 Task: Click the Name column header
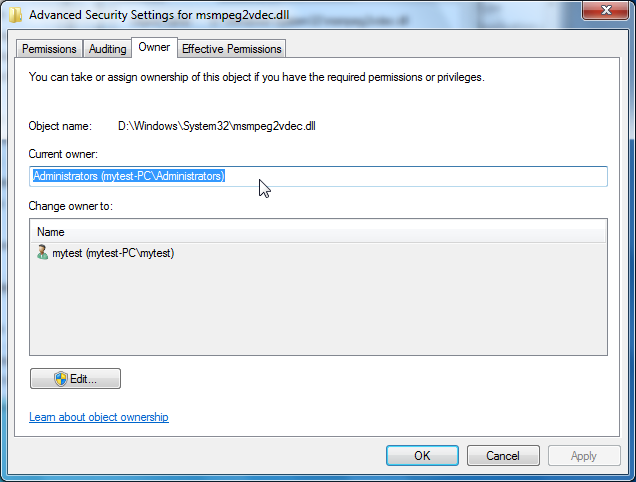click(x=318, y=232)
